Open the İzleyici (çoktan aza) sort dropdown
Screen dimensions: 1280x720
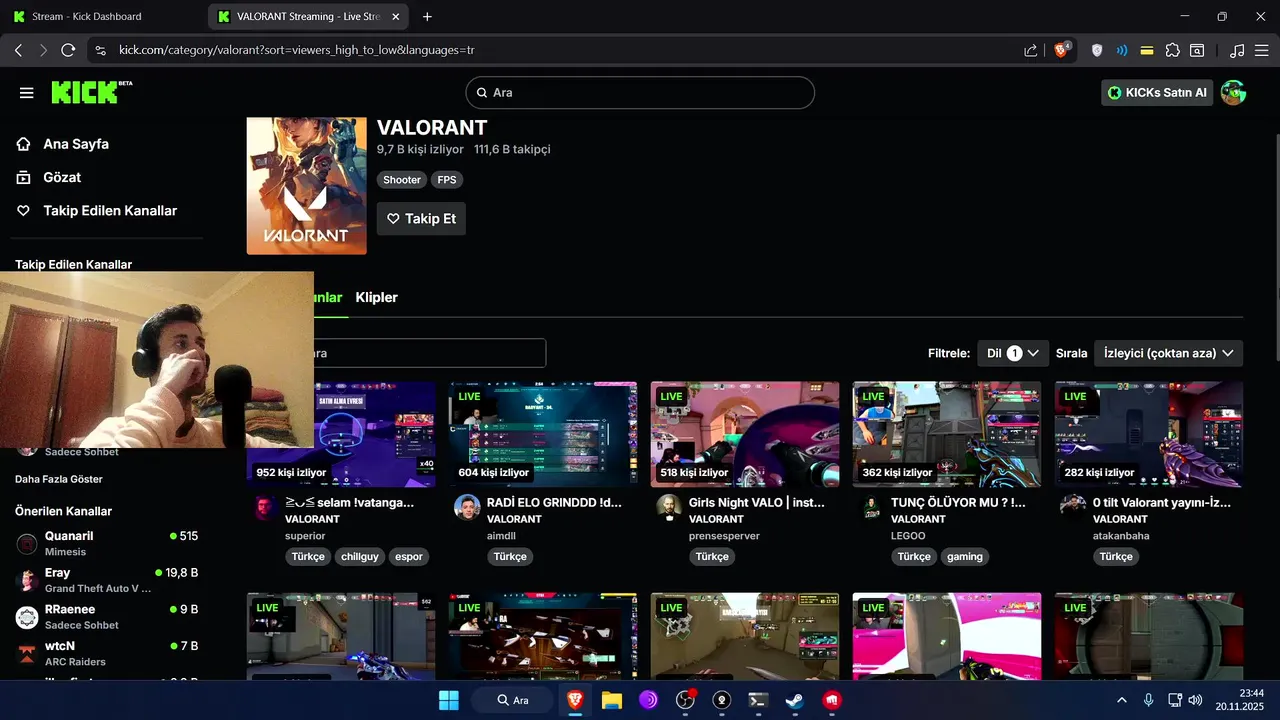click(x=1169, y=353)
